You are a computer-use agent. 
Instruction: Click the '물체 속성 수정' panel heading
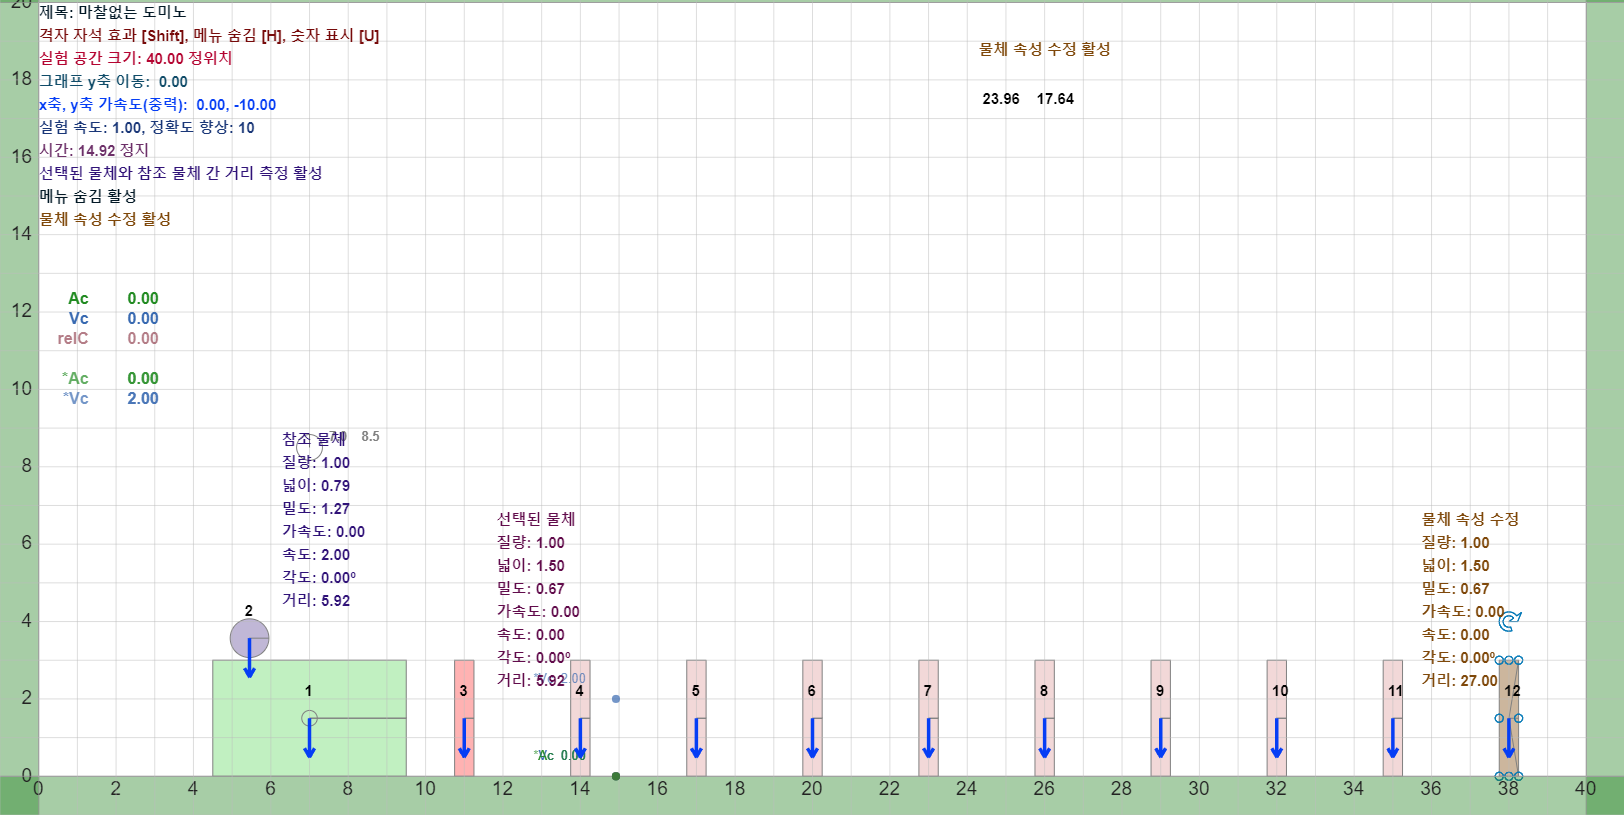1471,519
